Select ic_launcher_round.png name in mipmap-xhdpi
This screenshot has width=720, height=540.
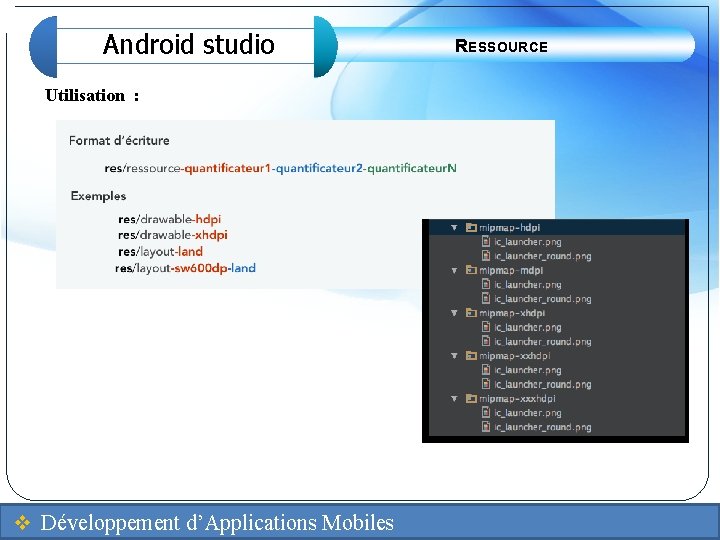click(x=542, y=342)
